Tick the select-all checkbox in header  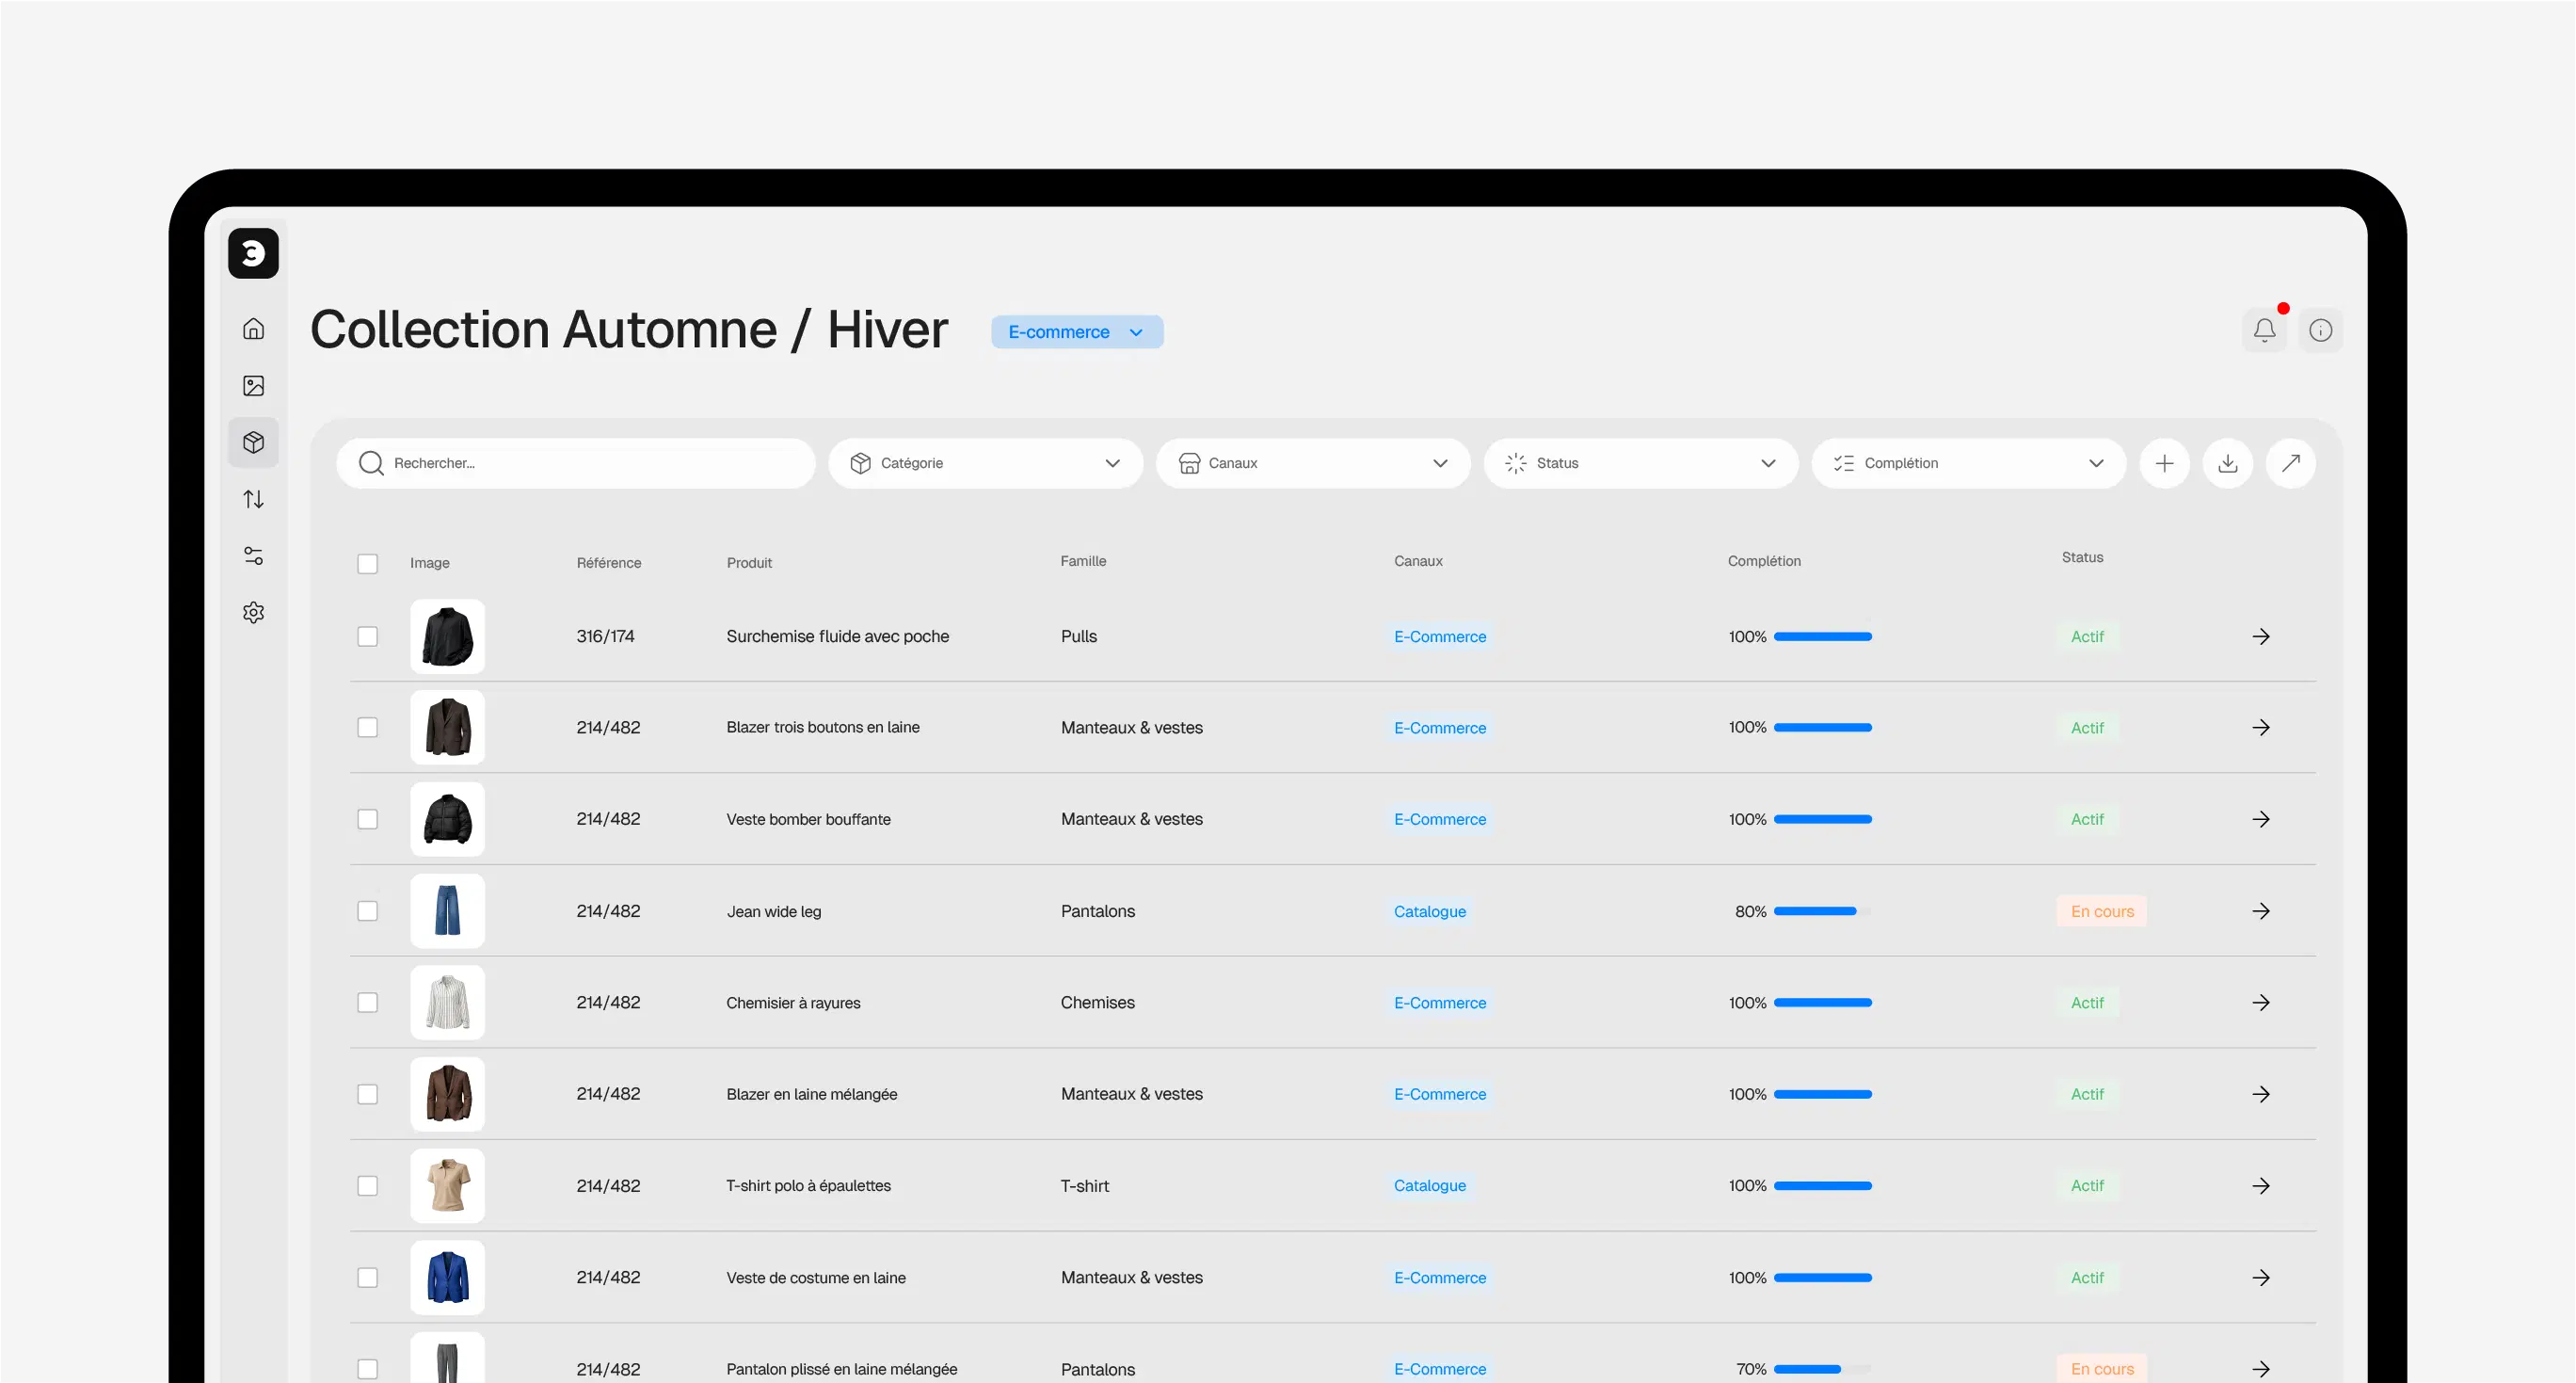point(368,564)
